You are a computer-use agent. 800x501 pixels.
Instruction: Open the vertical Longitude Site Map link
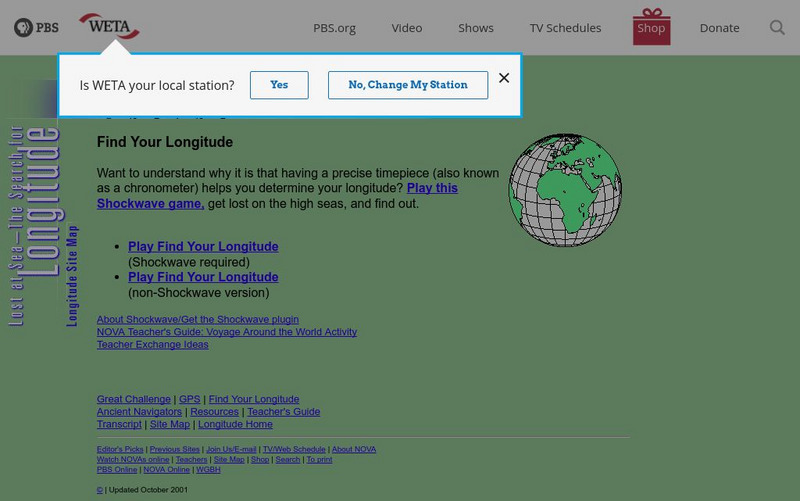click(72, 275)
